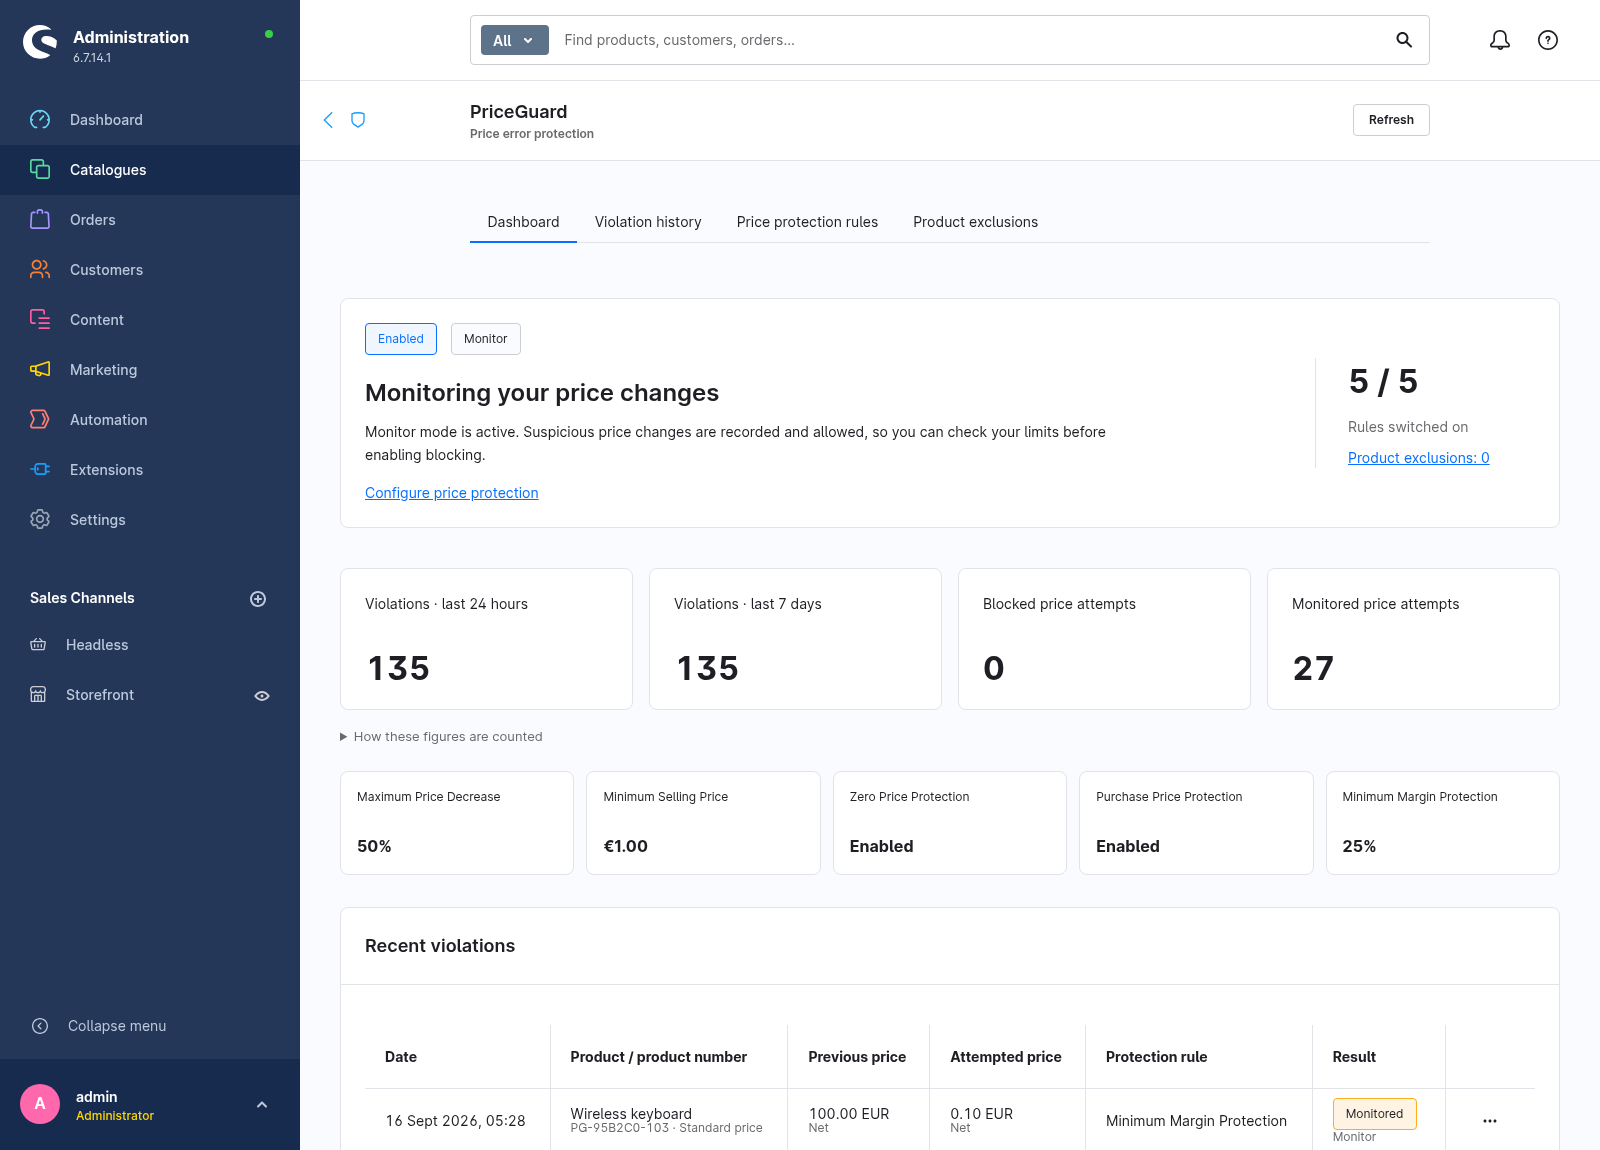This screenshot has height=1150, width=1600.
Task: Click the Minimum Margin Protection rule cell
Action: (x=1196, y=1121)
